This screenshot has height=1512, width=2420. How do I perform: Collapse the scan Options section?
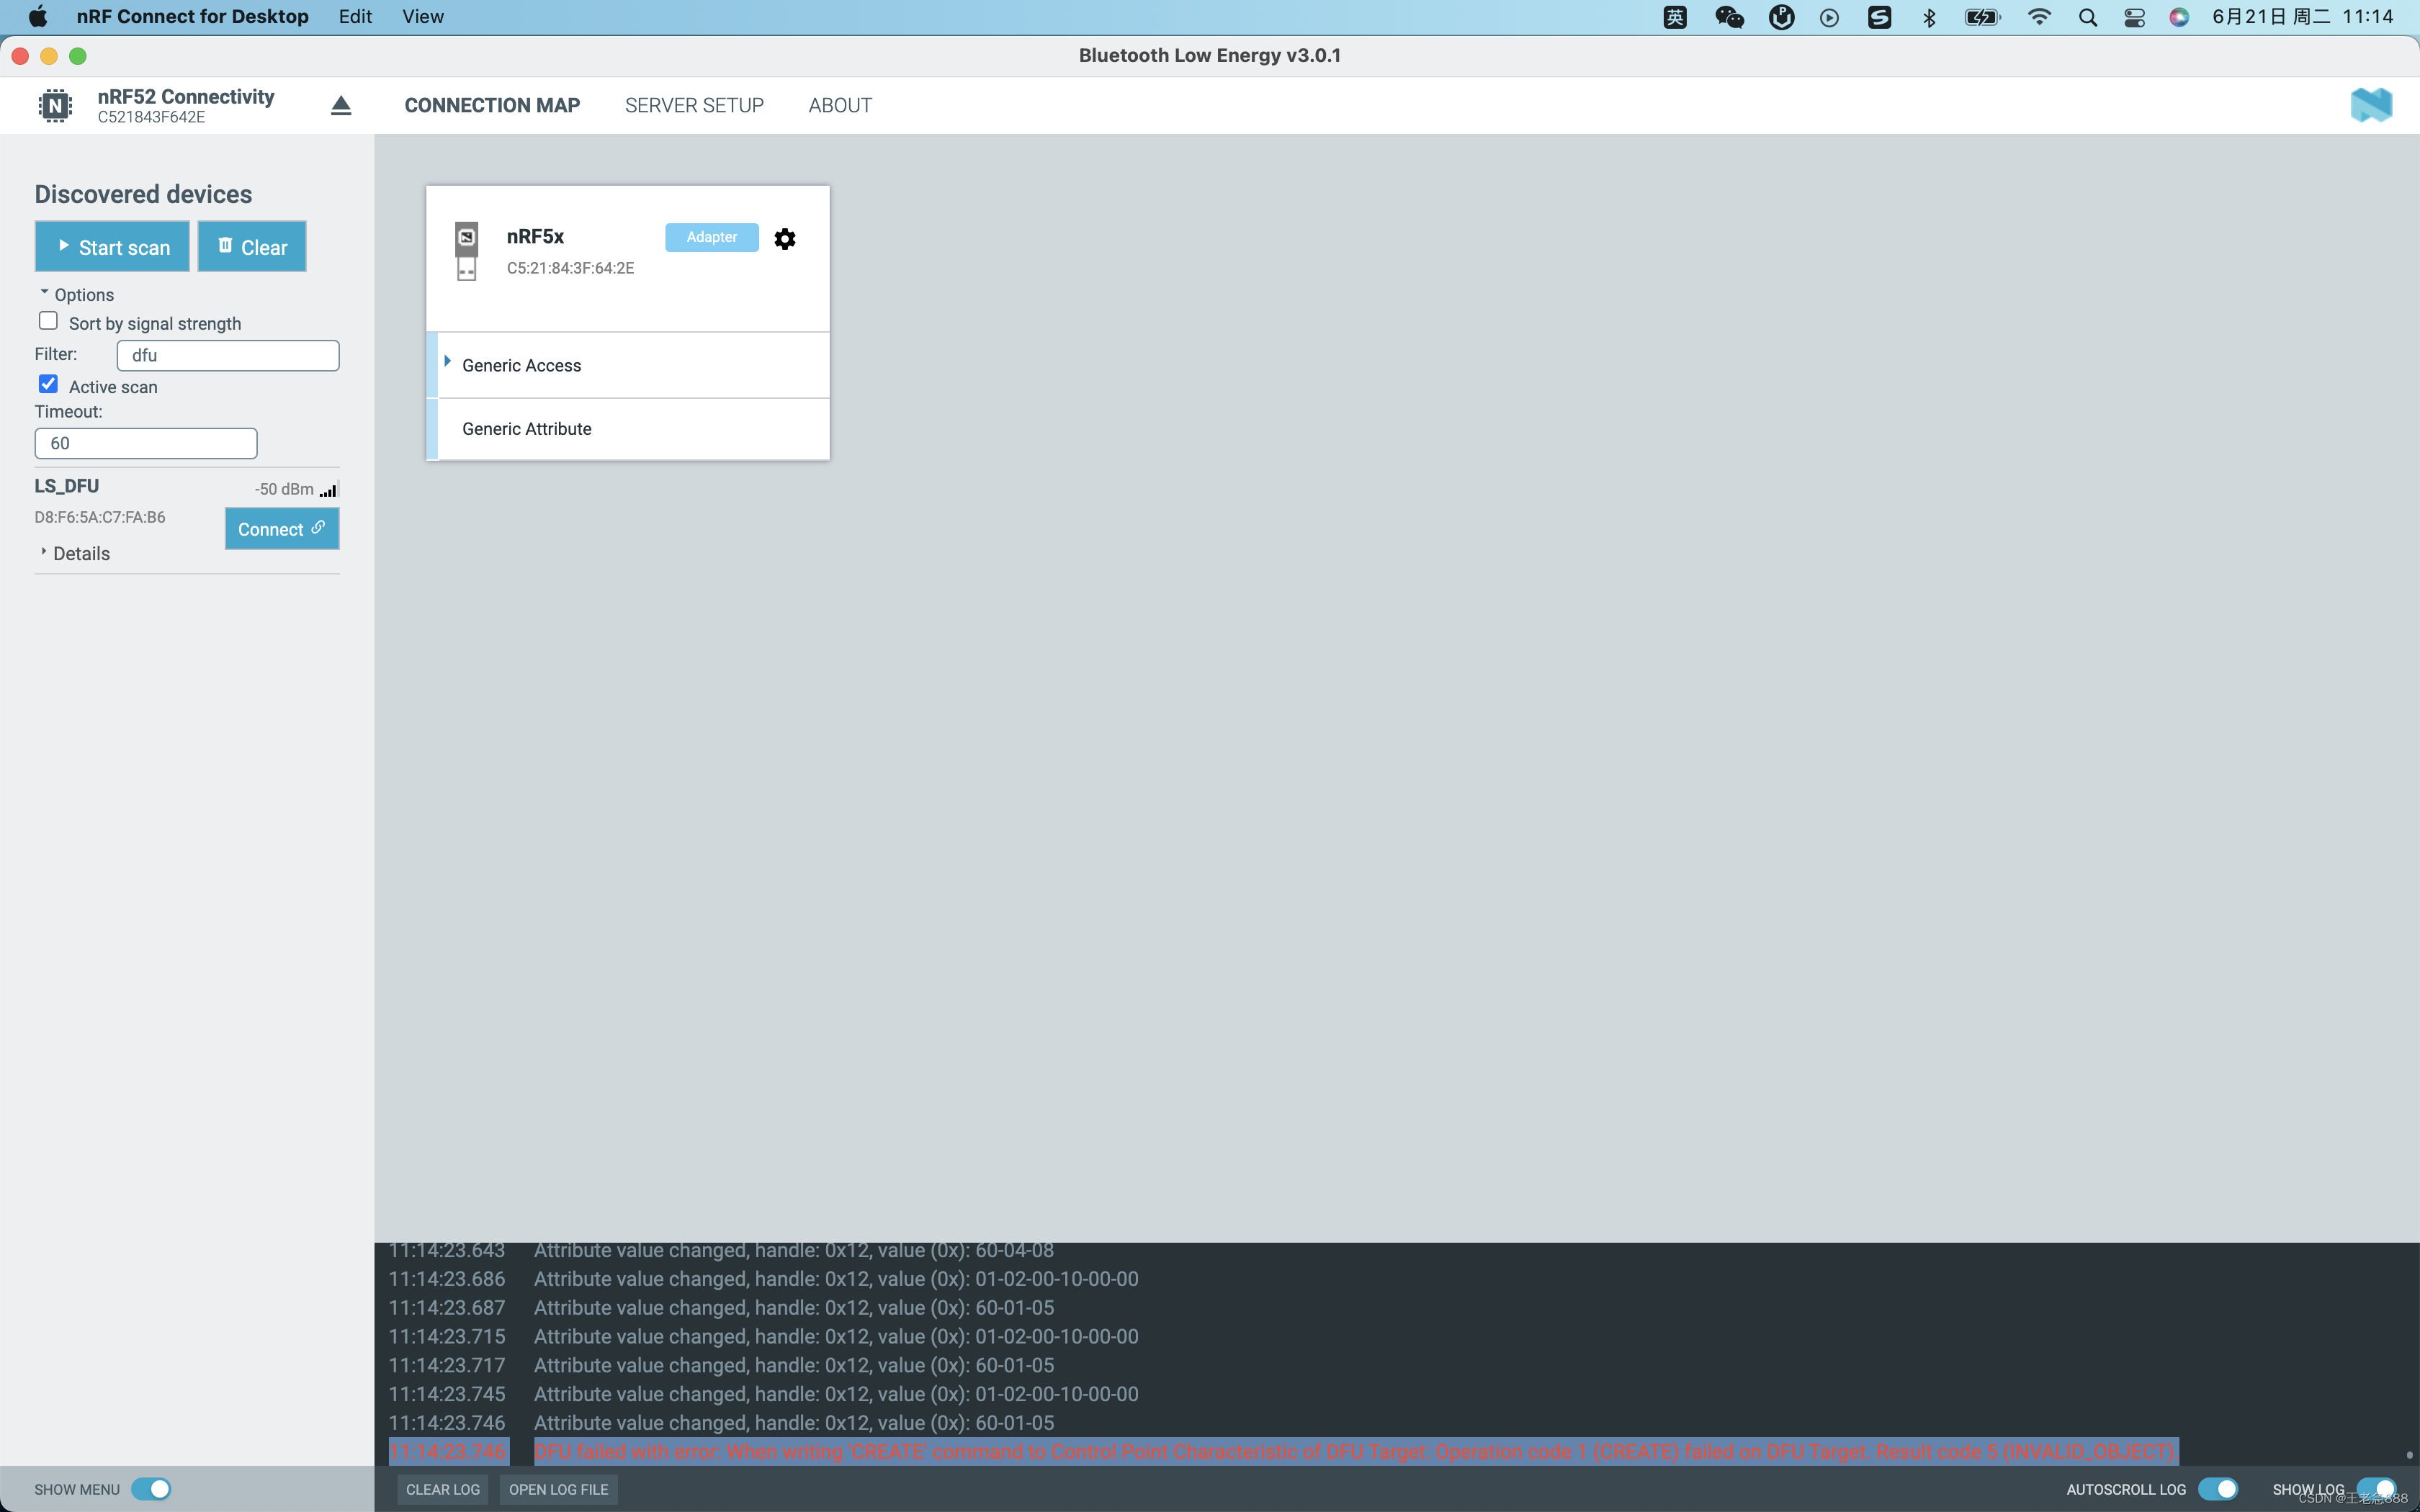[x=76, y=294]
